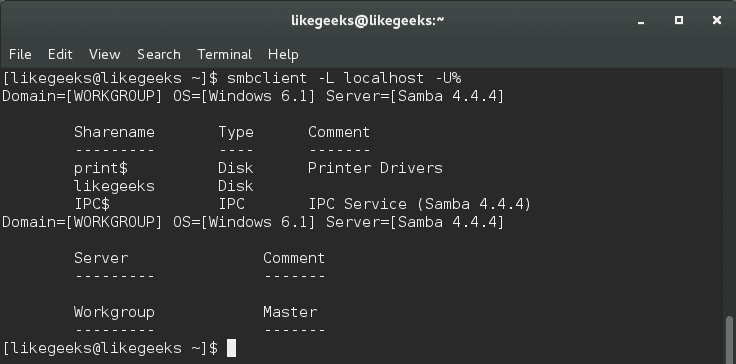Click the likegeeks@likegeeks title bar text
The width and height of the screenshot is (736, 364).
coord(368,20)
